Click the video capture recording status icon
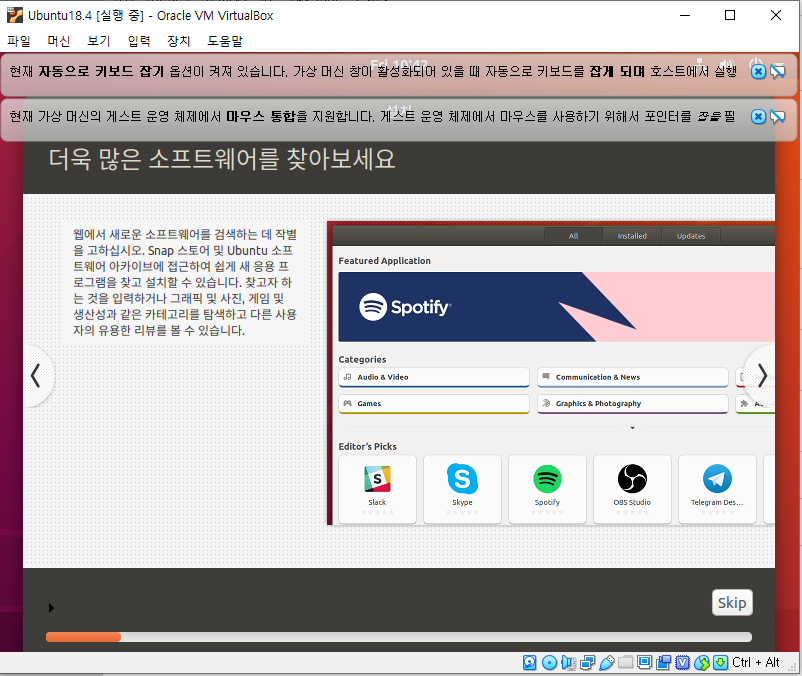 pos(663,663)
